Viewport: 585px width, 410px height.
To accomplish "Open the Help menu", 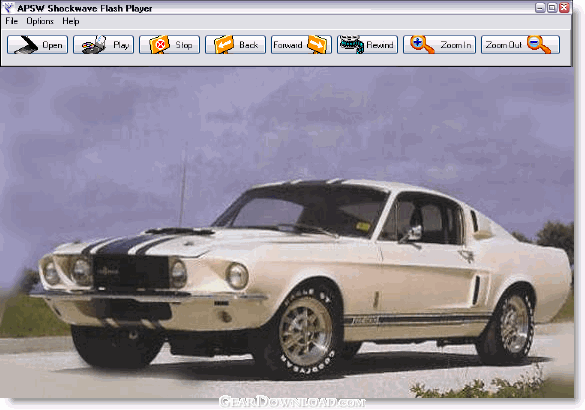I will point(71,21).
